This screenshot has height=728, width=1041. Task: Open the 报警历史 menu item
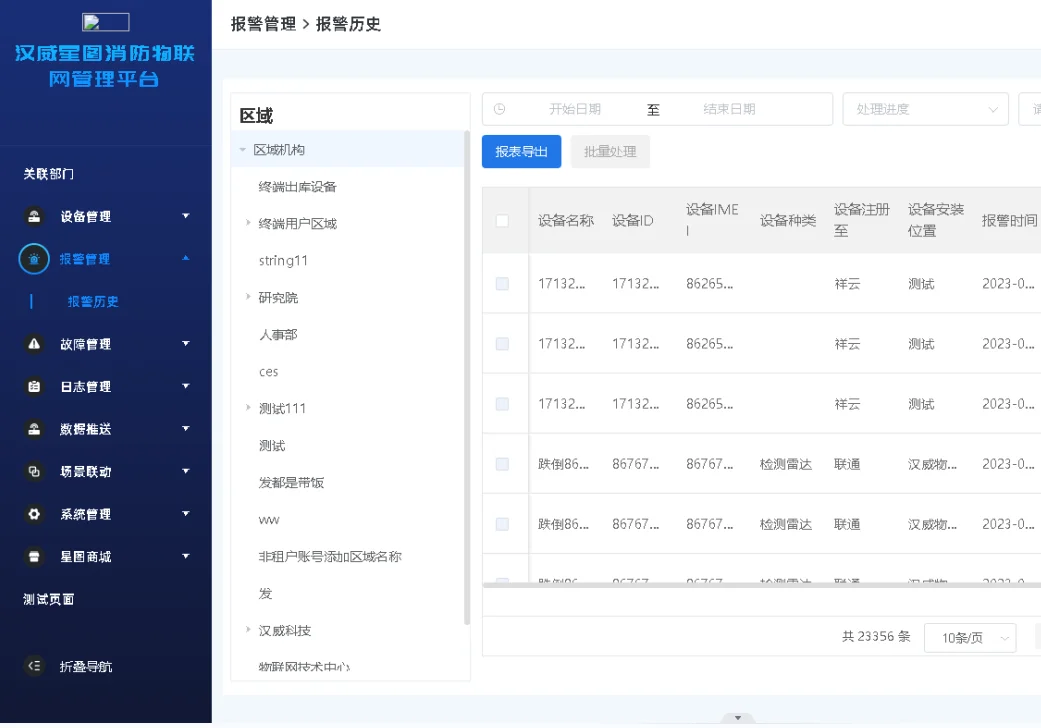[x=91, y=301]
